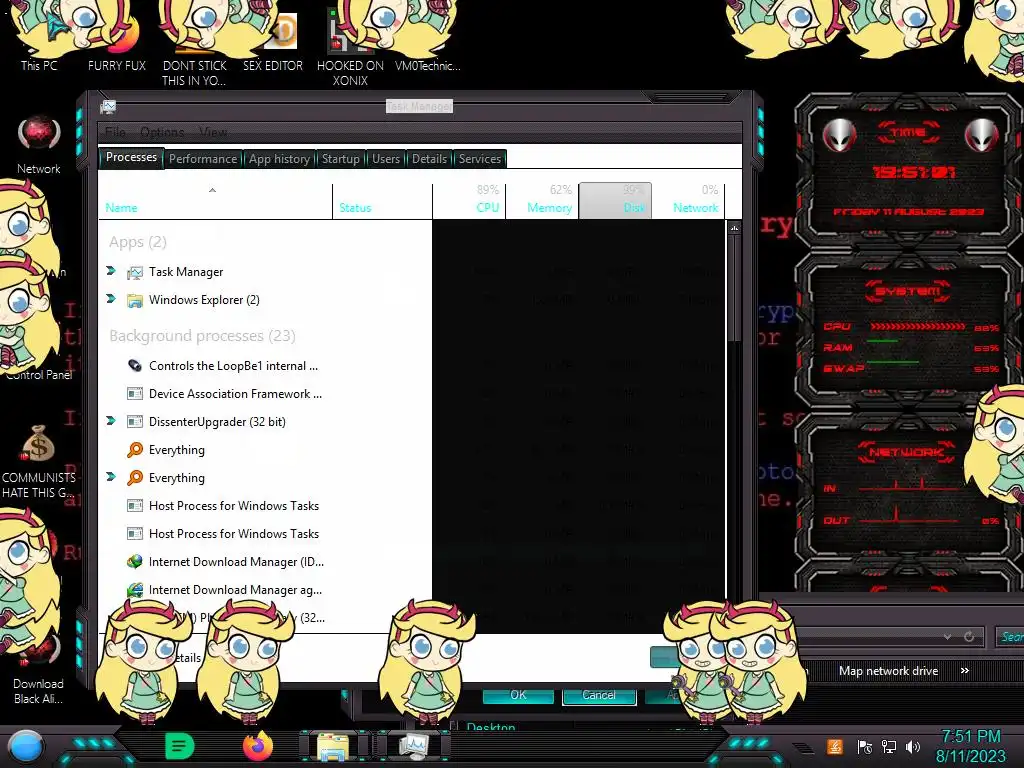
Task: Switch to Task Manager via the taskbar icon
Action: (x=413, y=746)
